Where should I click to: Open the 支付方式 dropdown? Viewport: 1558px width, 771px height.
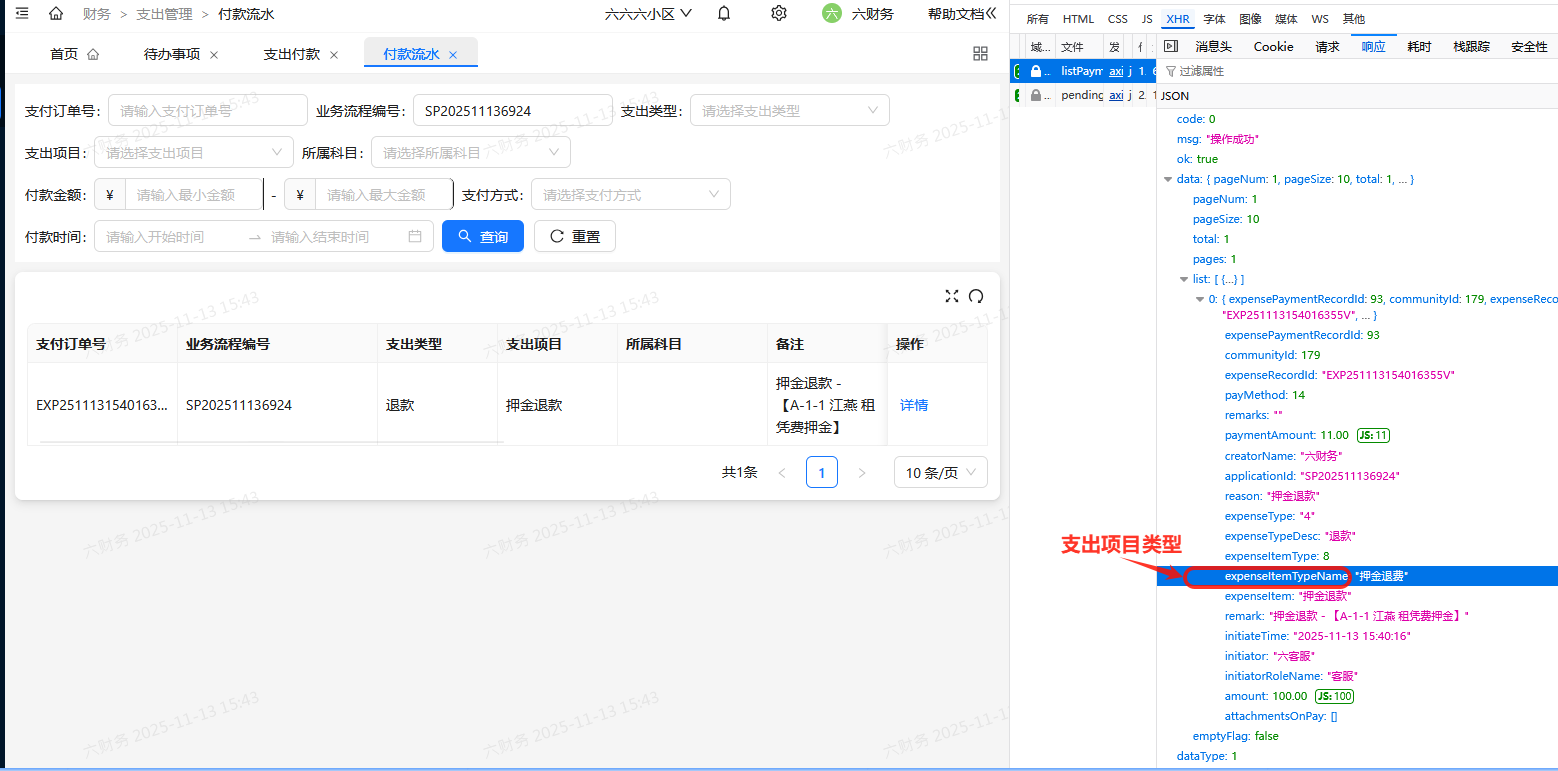pos(630,194)
